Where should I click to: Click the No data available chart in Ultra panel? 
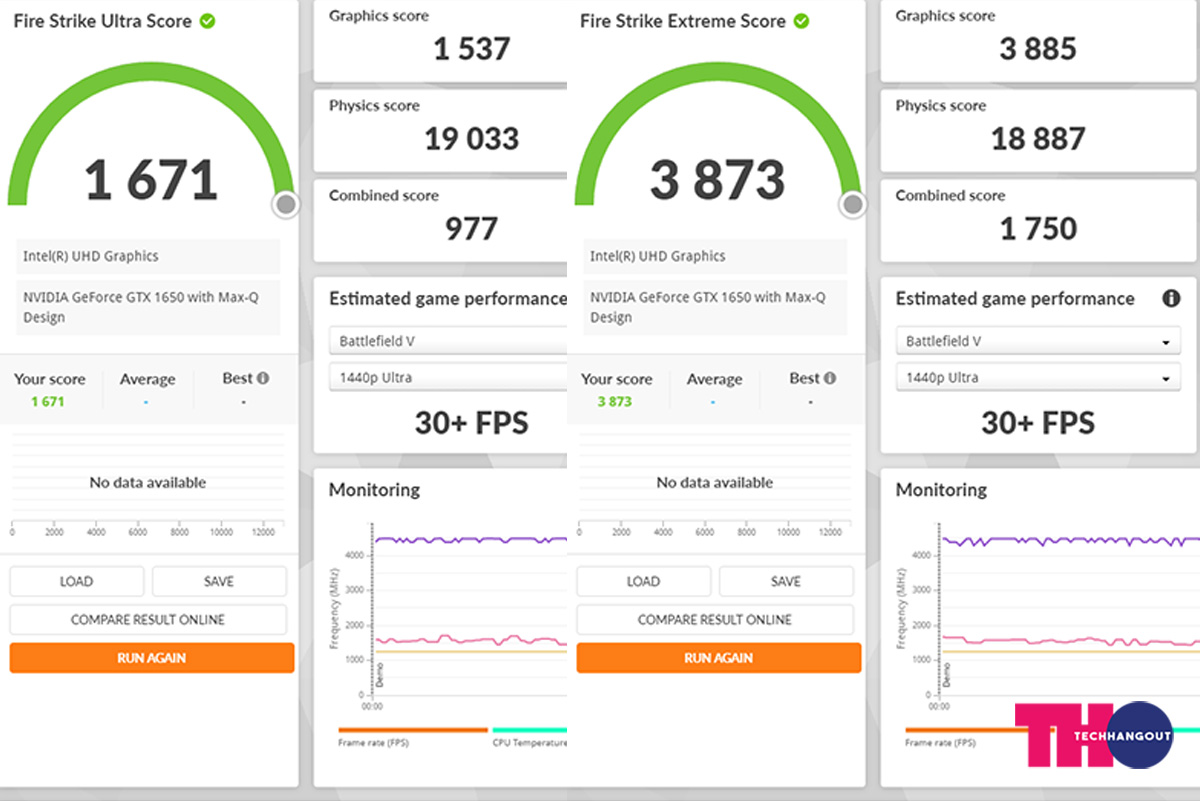point(148,482)
